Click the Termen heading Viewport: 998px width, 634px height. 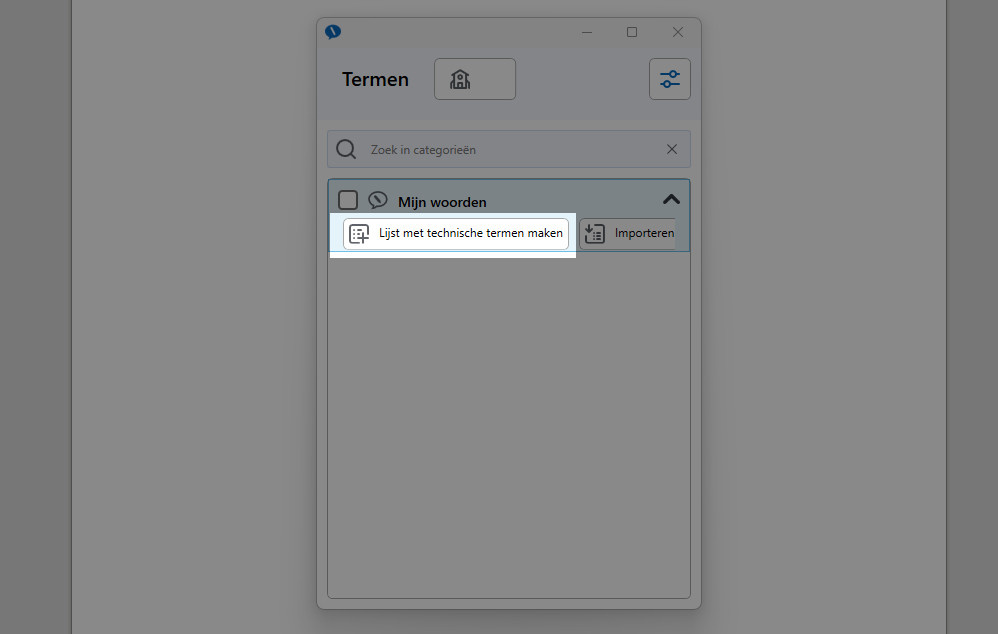click(x=376, y=80)
